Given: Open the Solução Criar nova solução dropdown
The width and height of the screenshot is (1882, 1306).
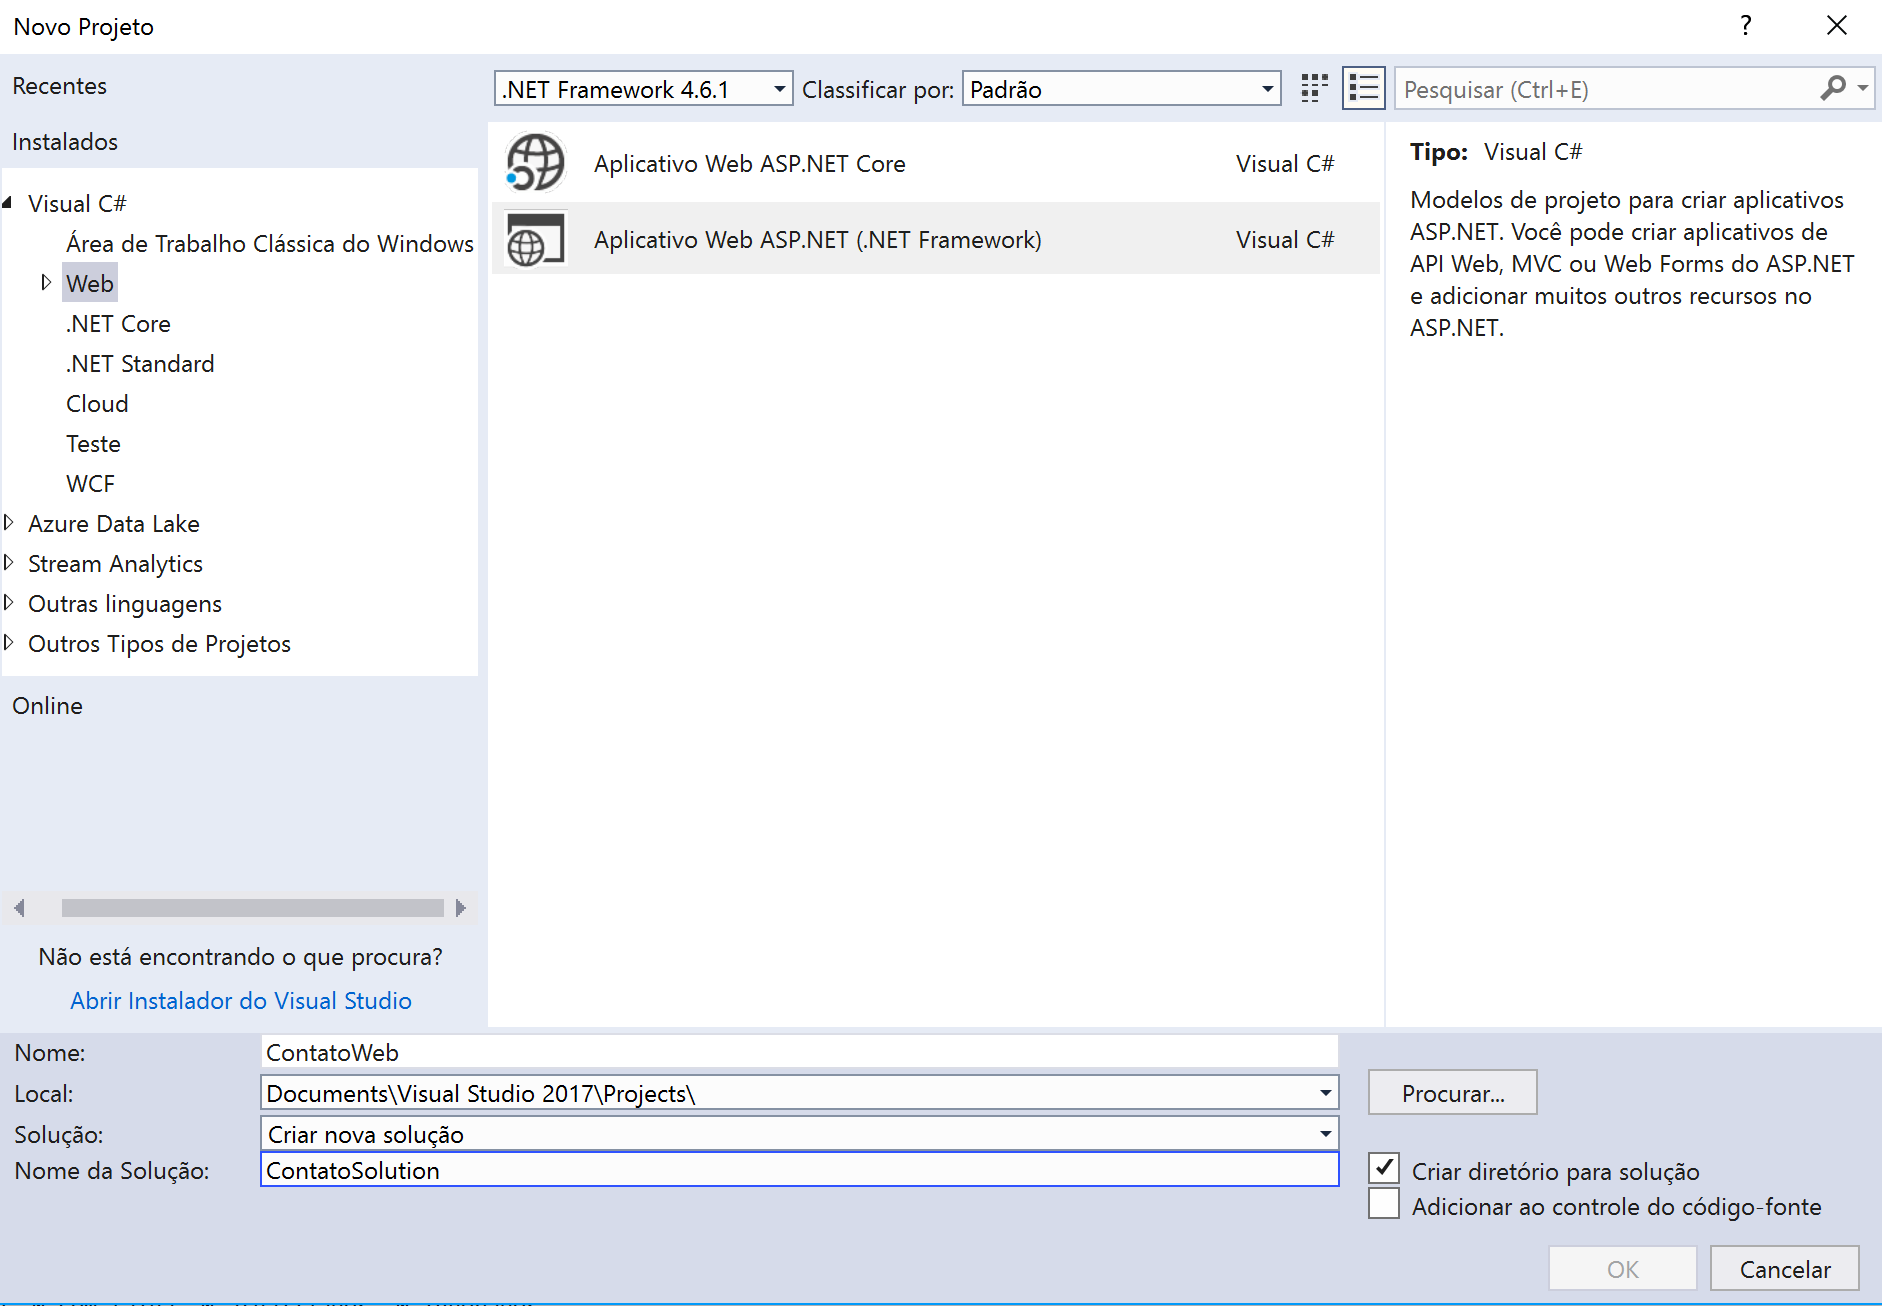Looking at the screenshot, I should tap(1325, 1134).
